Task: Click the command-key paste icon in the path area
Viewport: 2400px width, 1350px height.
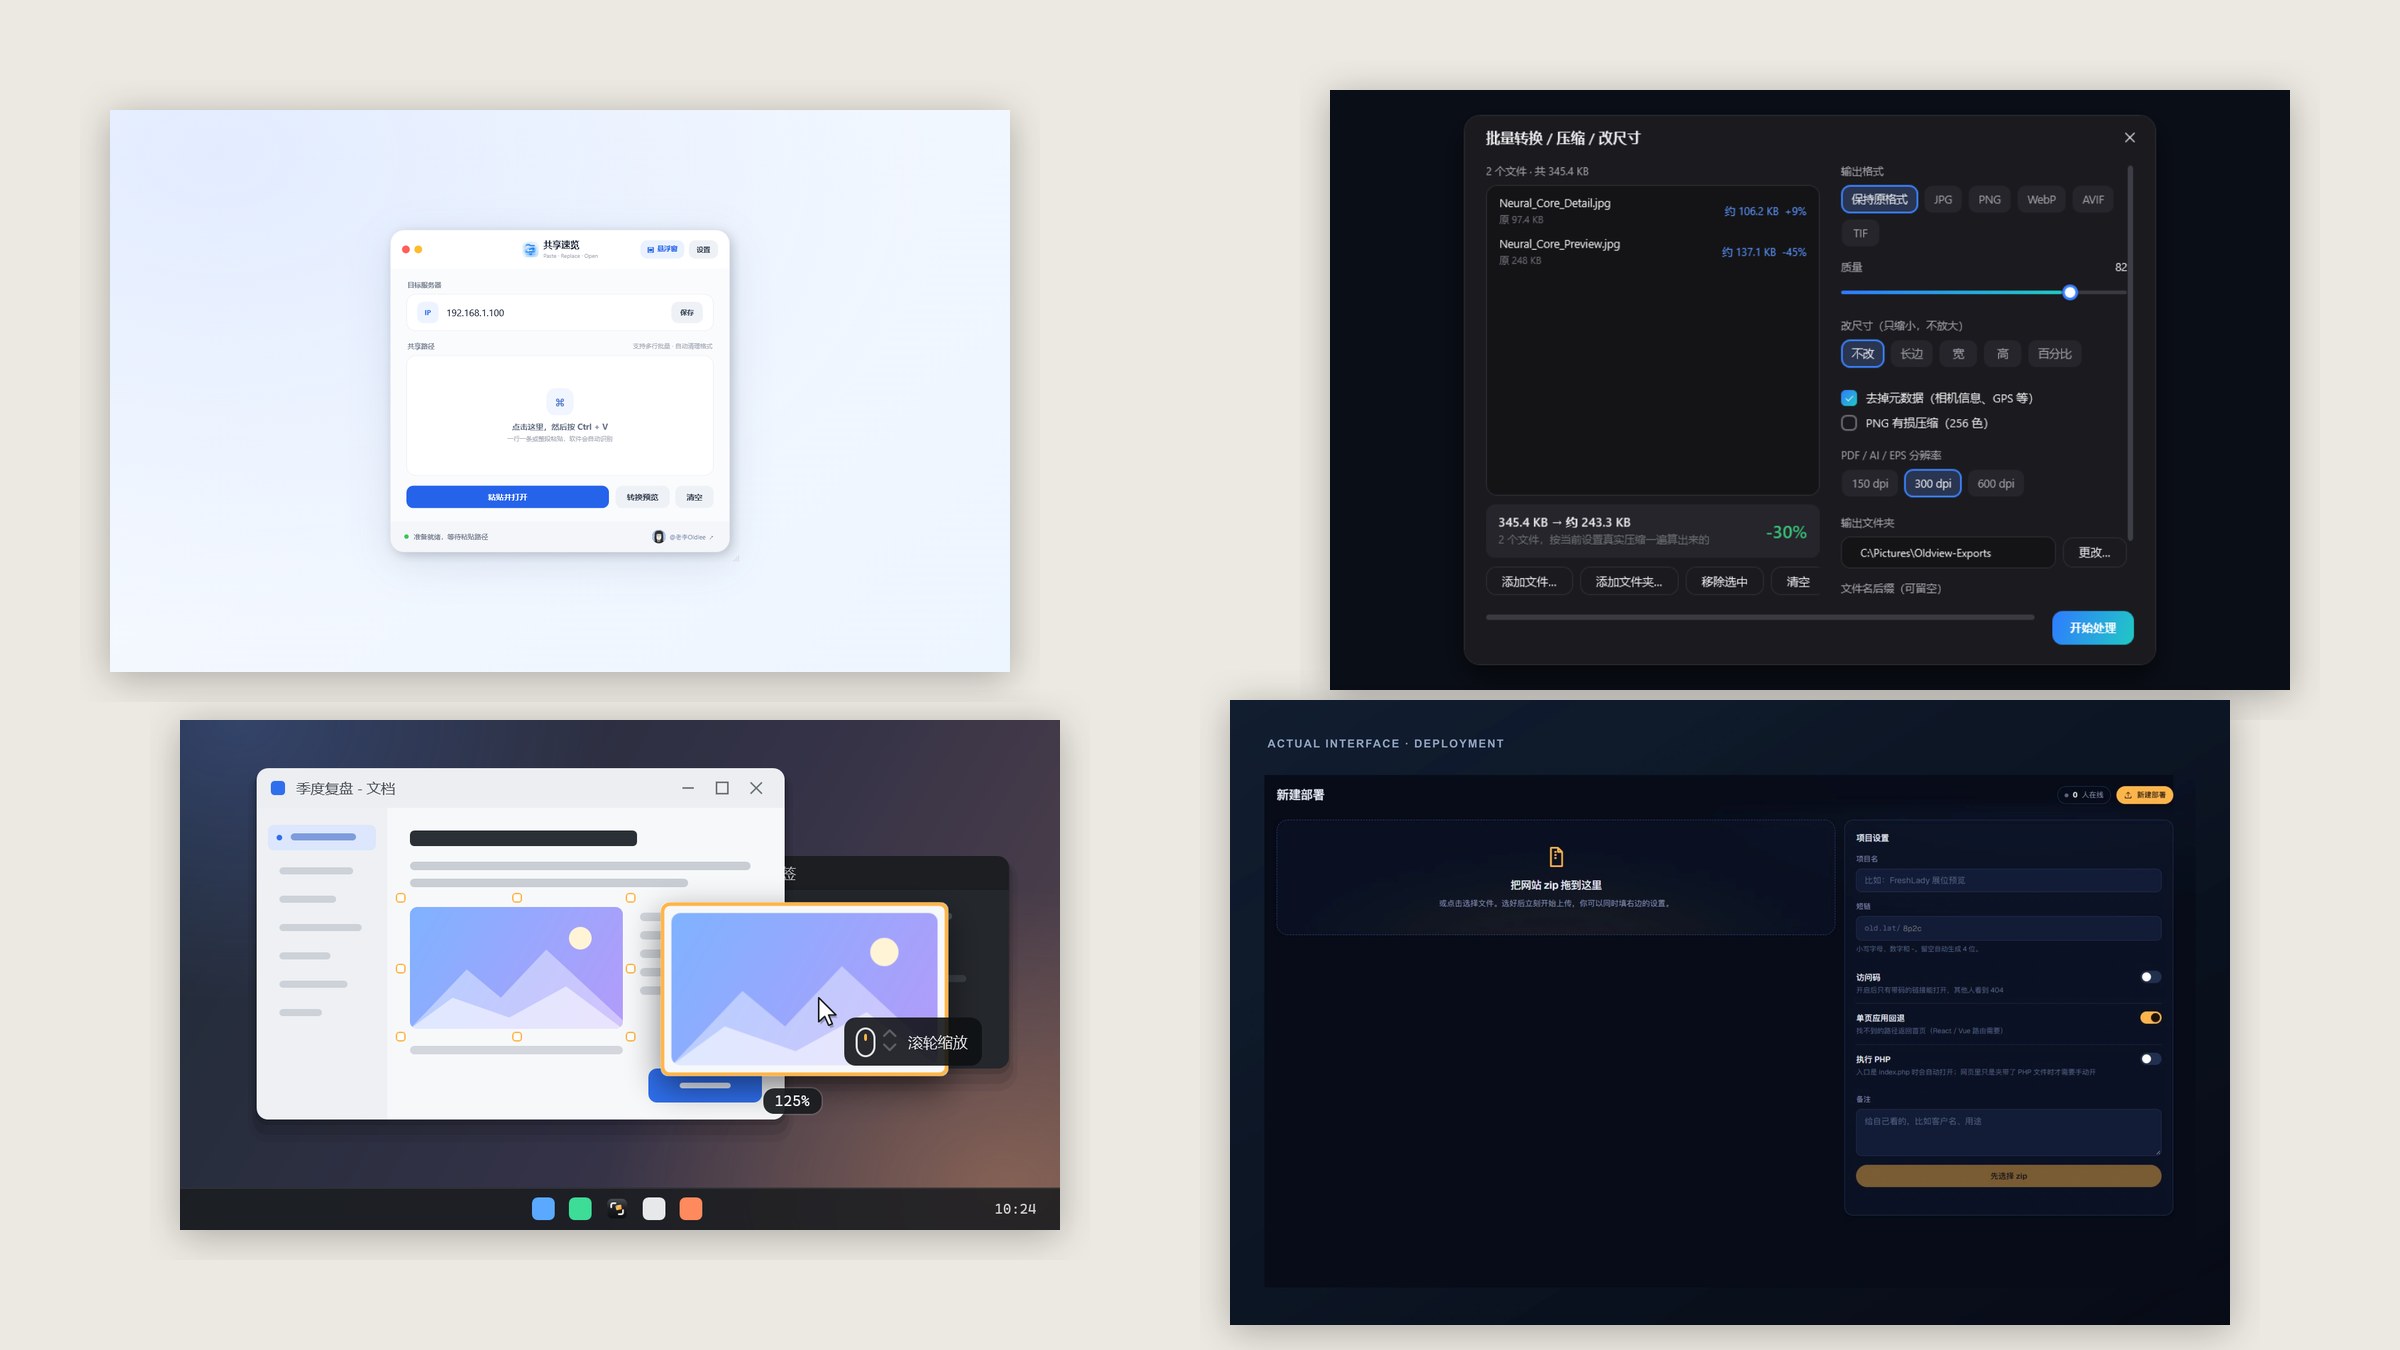Action: click(560, 402)
